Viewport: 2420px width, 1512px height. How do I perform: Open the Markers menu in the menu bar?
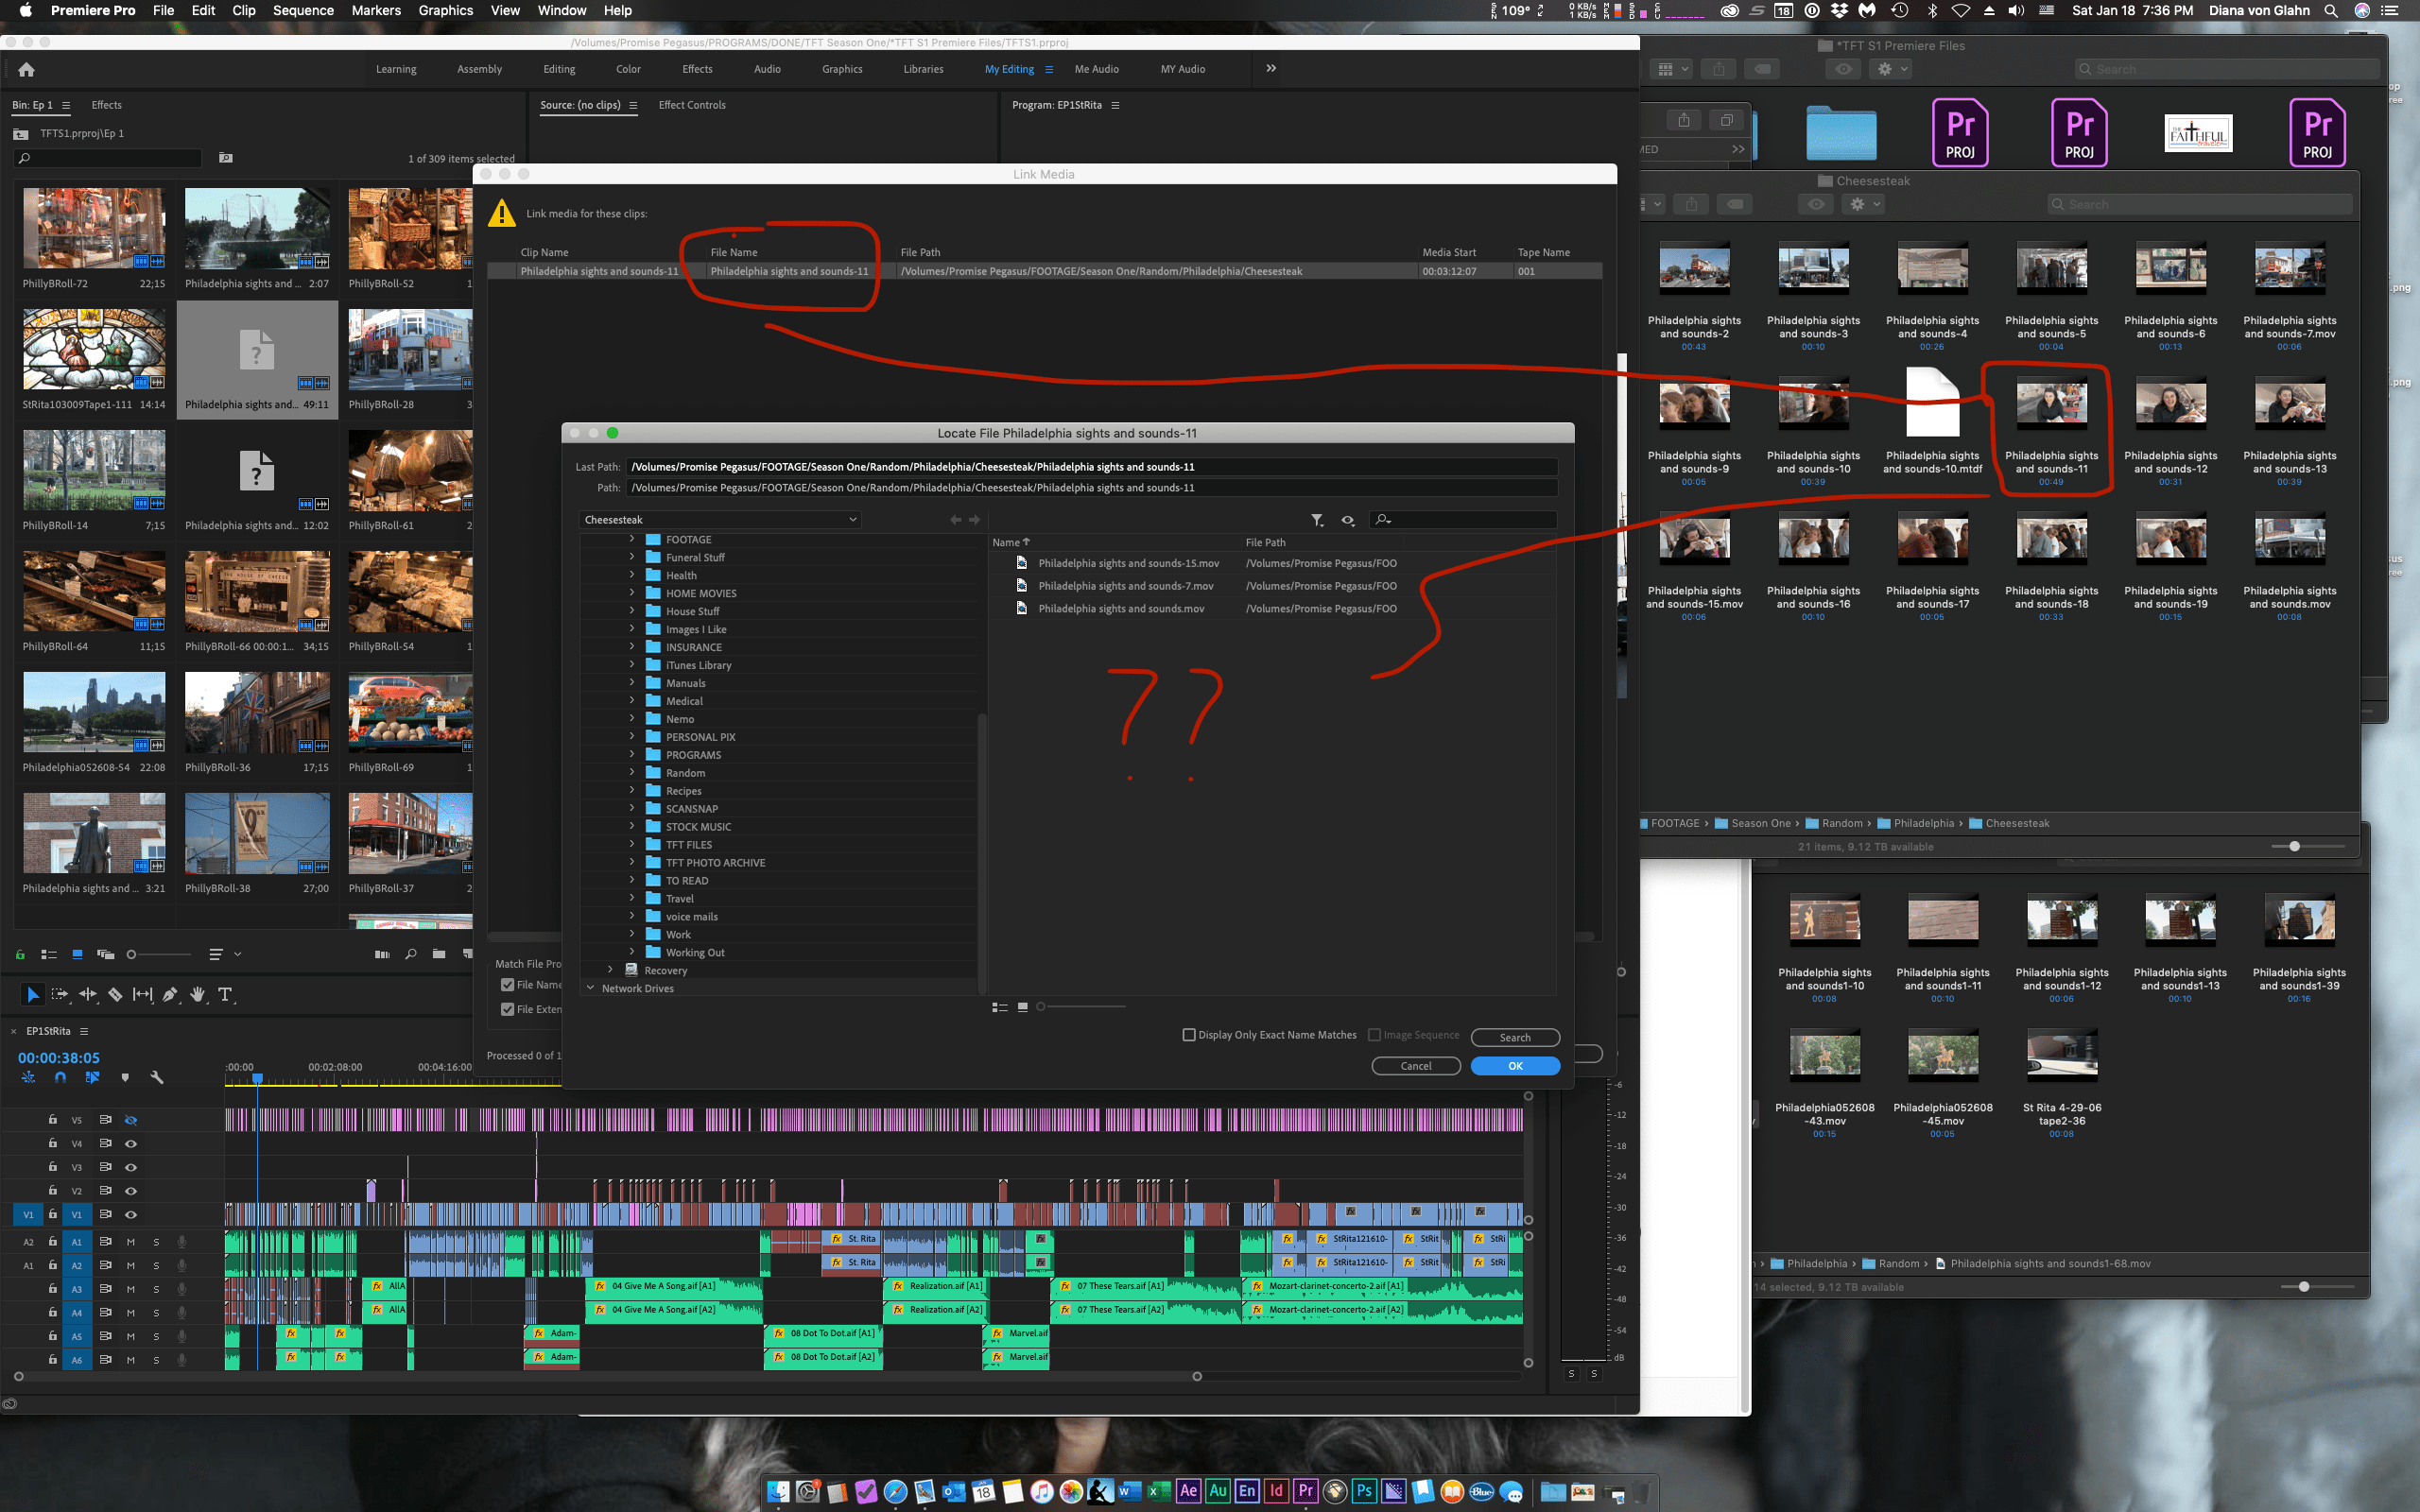click(x=376, y=10)
